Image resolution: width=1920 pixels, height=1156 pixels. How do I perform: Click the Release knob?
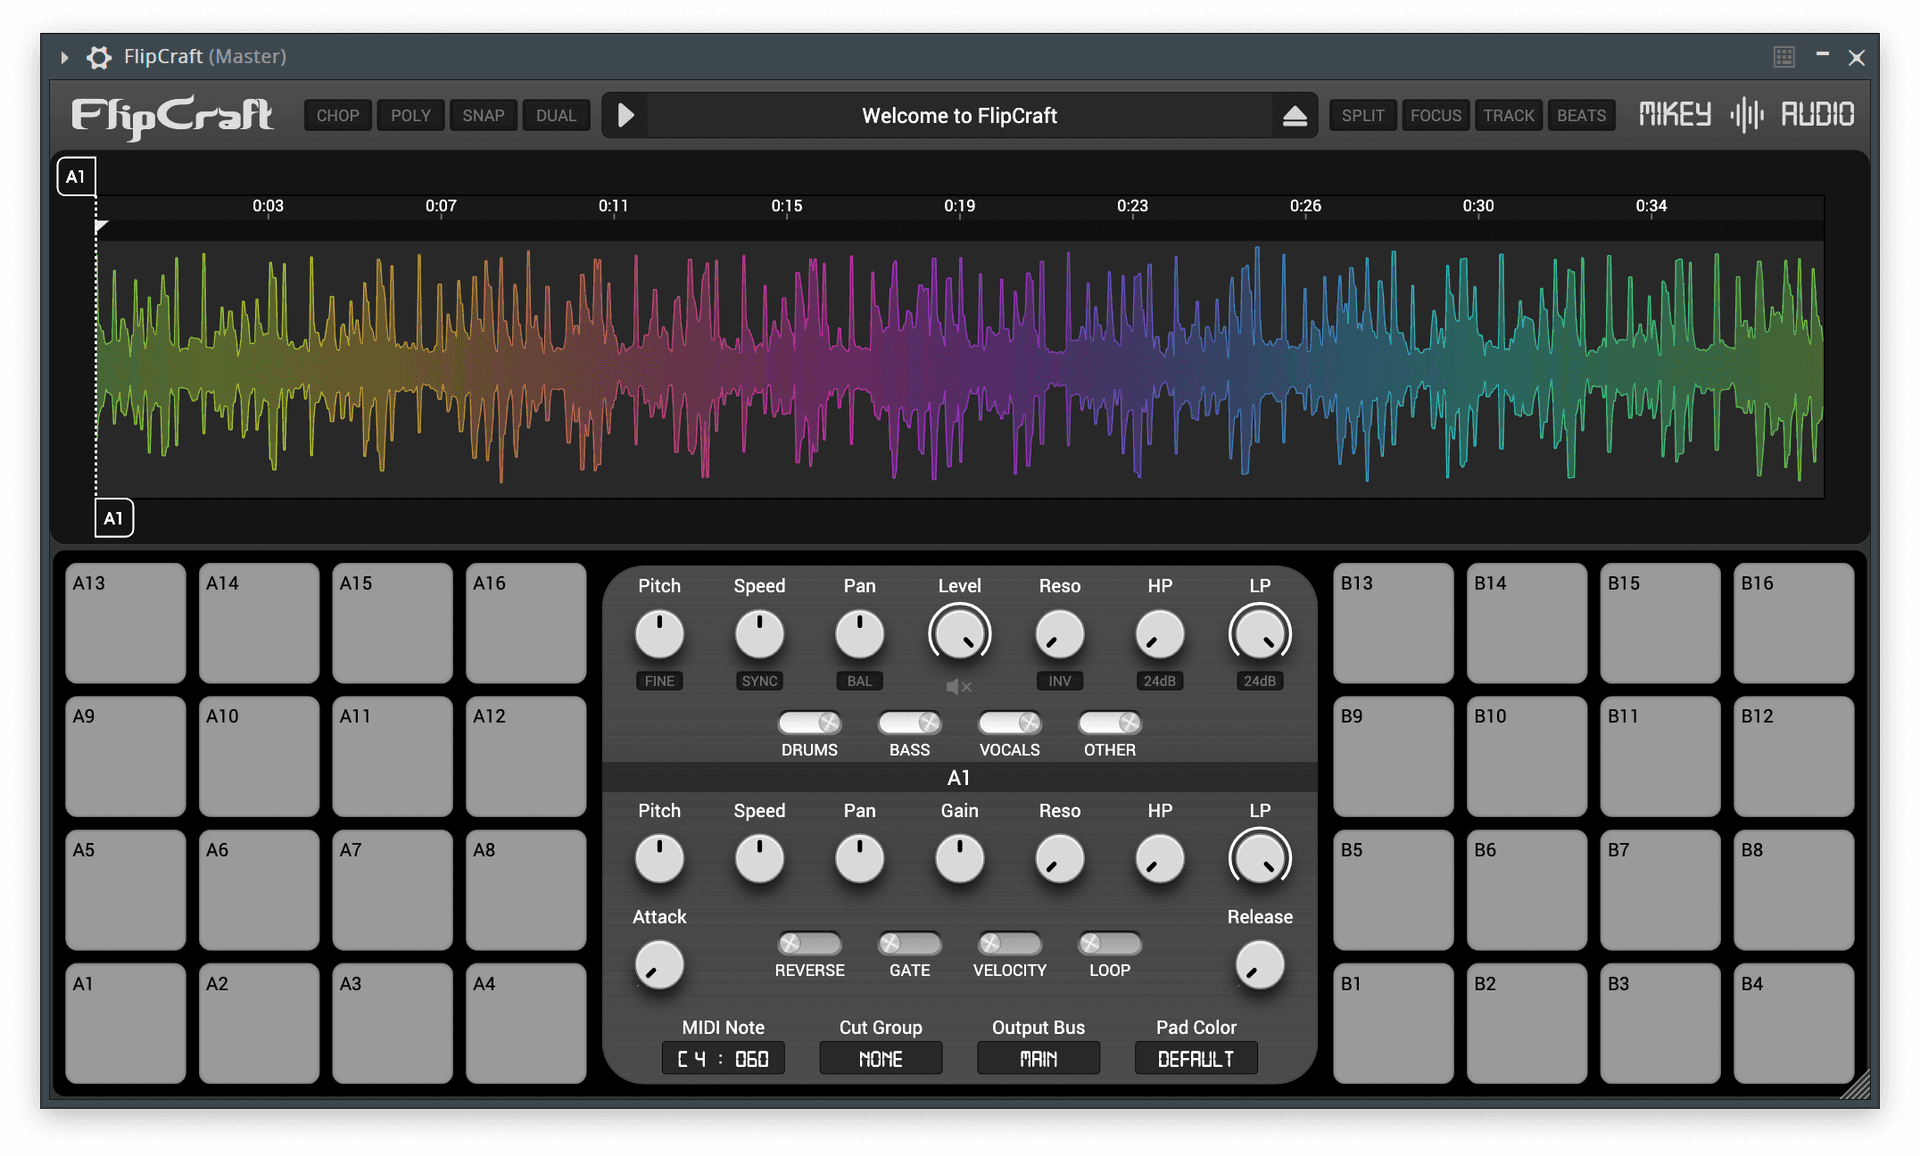pos(1260,965)
